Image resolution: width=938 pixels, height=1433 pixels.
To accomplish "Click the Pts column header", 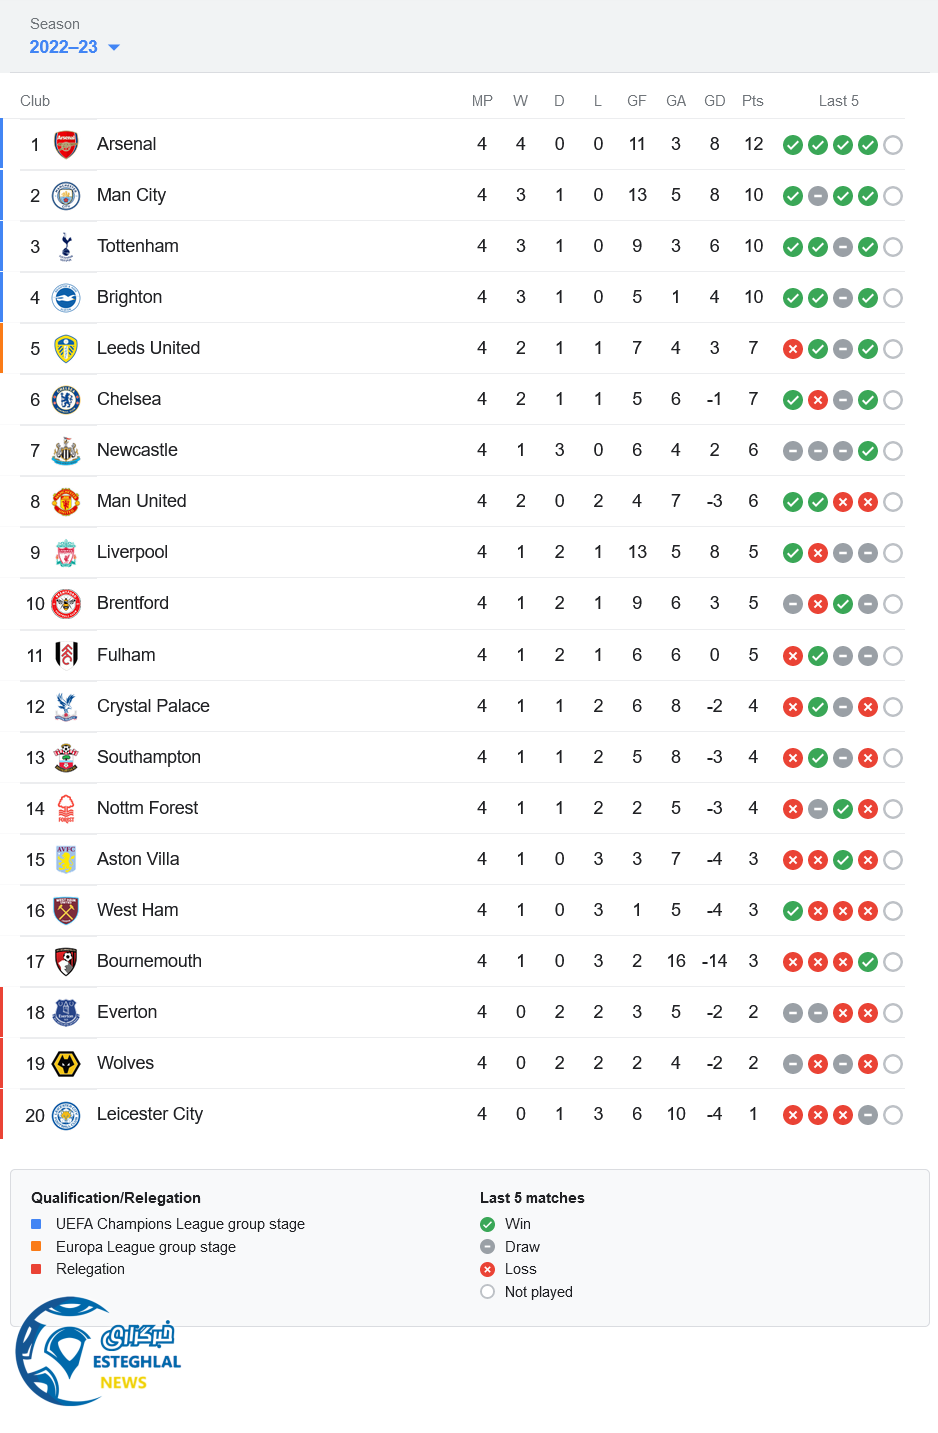I will click(x=753, y=101).
